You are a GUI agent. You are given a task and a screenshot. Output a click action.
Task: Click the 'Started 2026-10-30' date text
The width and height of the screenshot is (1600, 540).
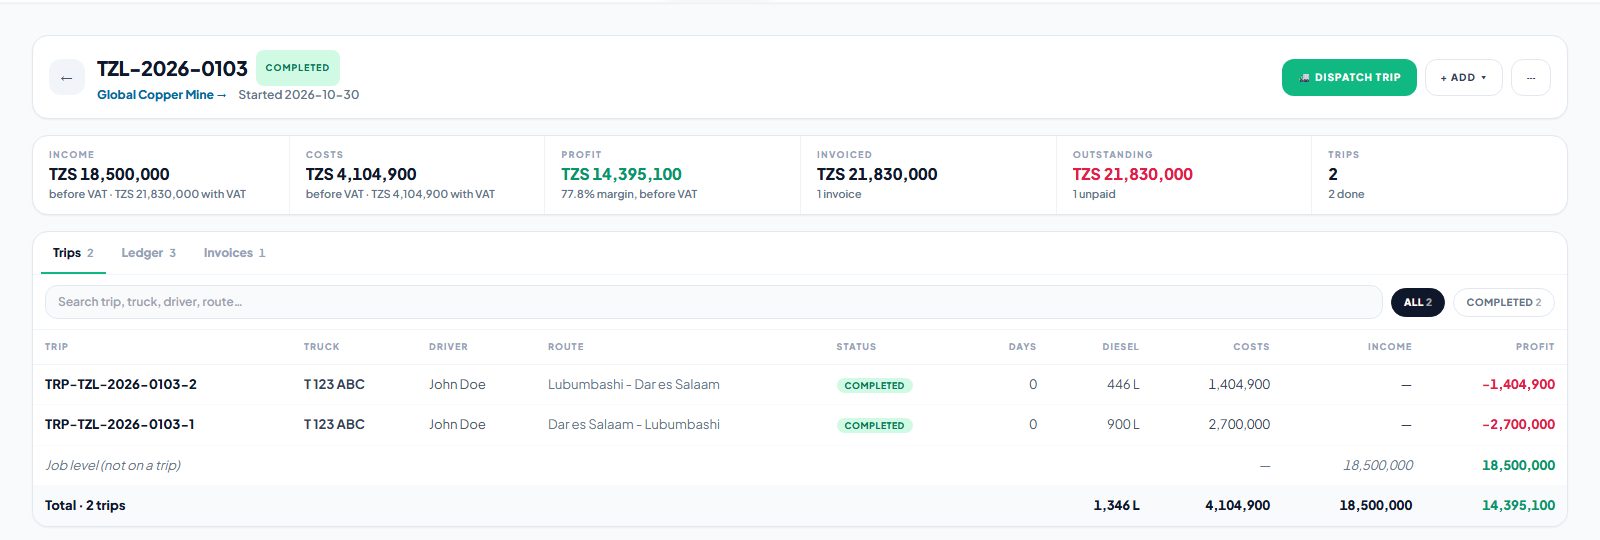click(x=298, y=95)
